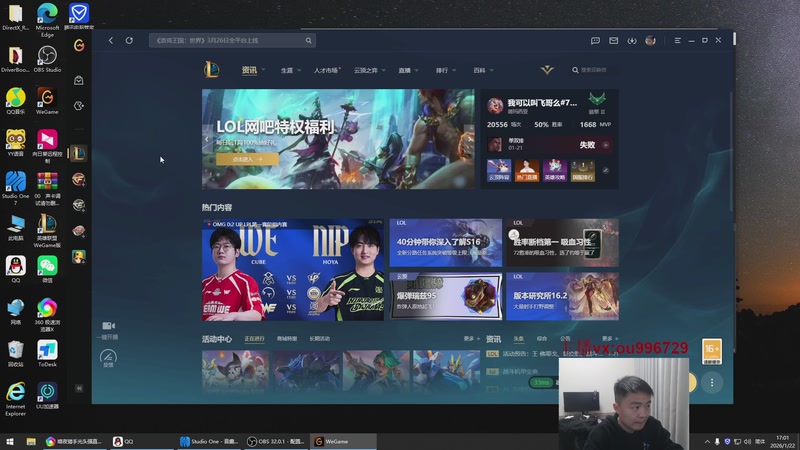Open the 直播 navigation tab
800x450 pixels.
coord(405,70)
